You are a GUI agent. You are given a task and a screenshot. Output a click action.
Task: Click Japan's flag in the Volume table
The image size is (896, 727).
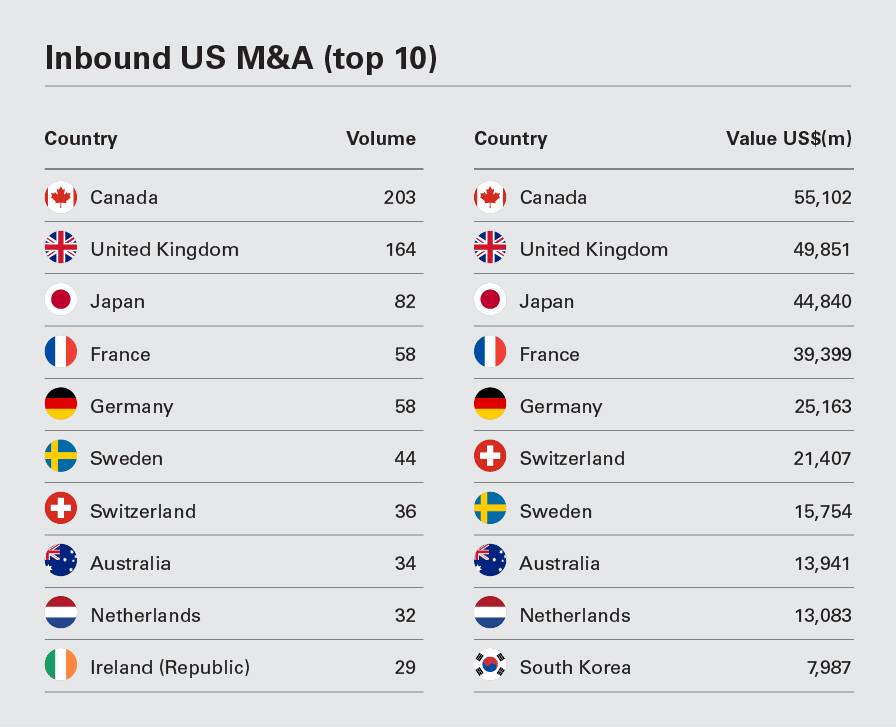pyautogui.click(x=61, y=301)
